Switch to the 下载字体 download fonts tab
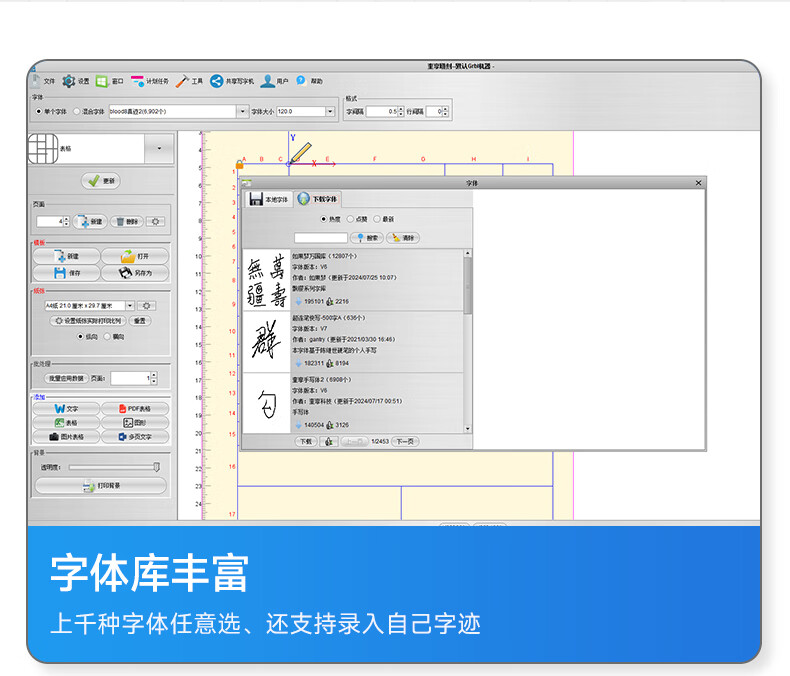Viewport: 790px width, 676px height. tap(318, 199)
